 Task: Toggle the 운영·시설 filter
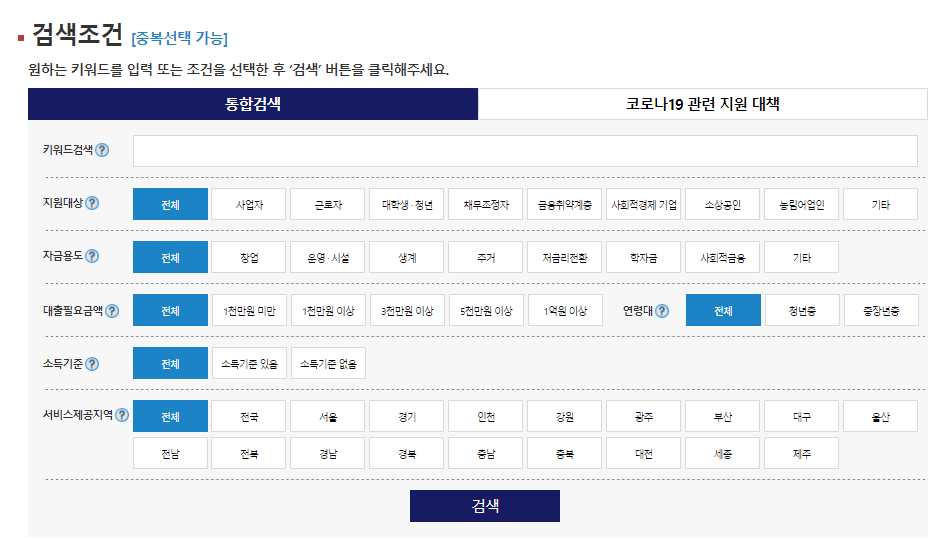click(x=328, y=257)
